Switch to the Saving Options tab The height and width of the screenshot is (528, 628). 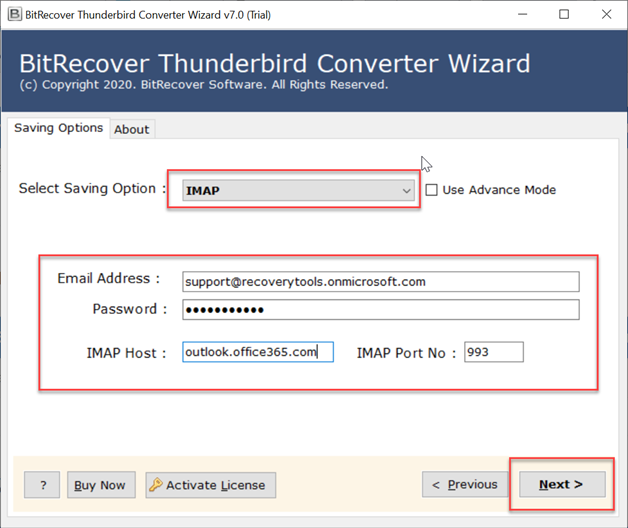[58, 128]
